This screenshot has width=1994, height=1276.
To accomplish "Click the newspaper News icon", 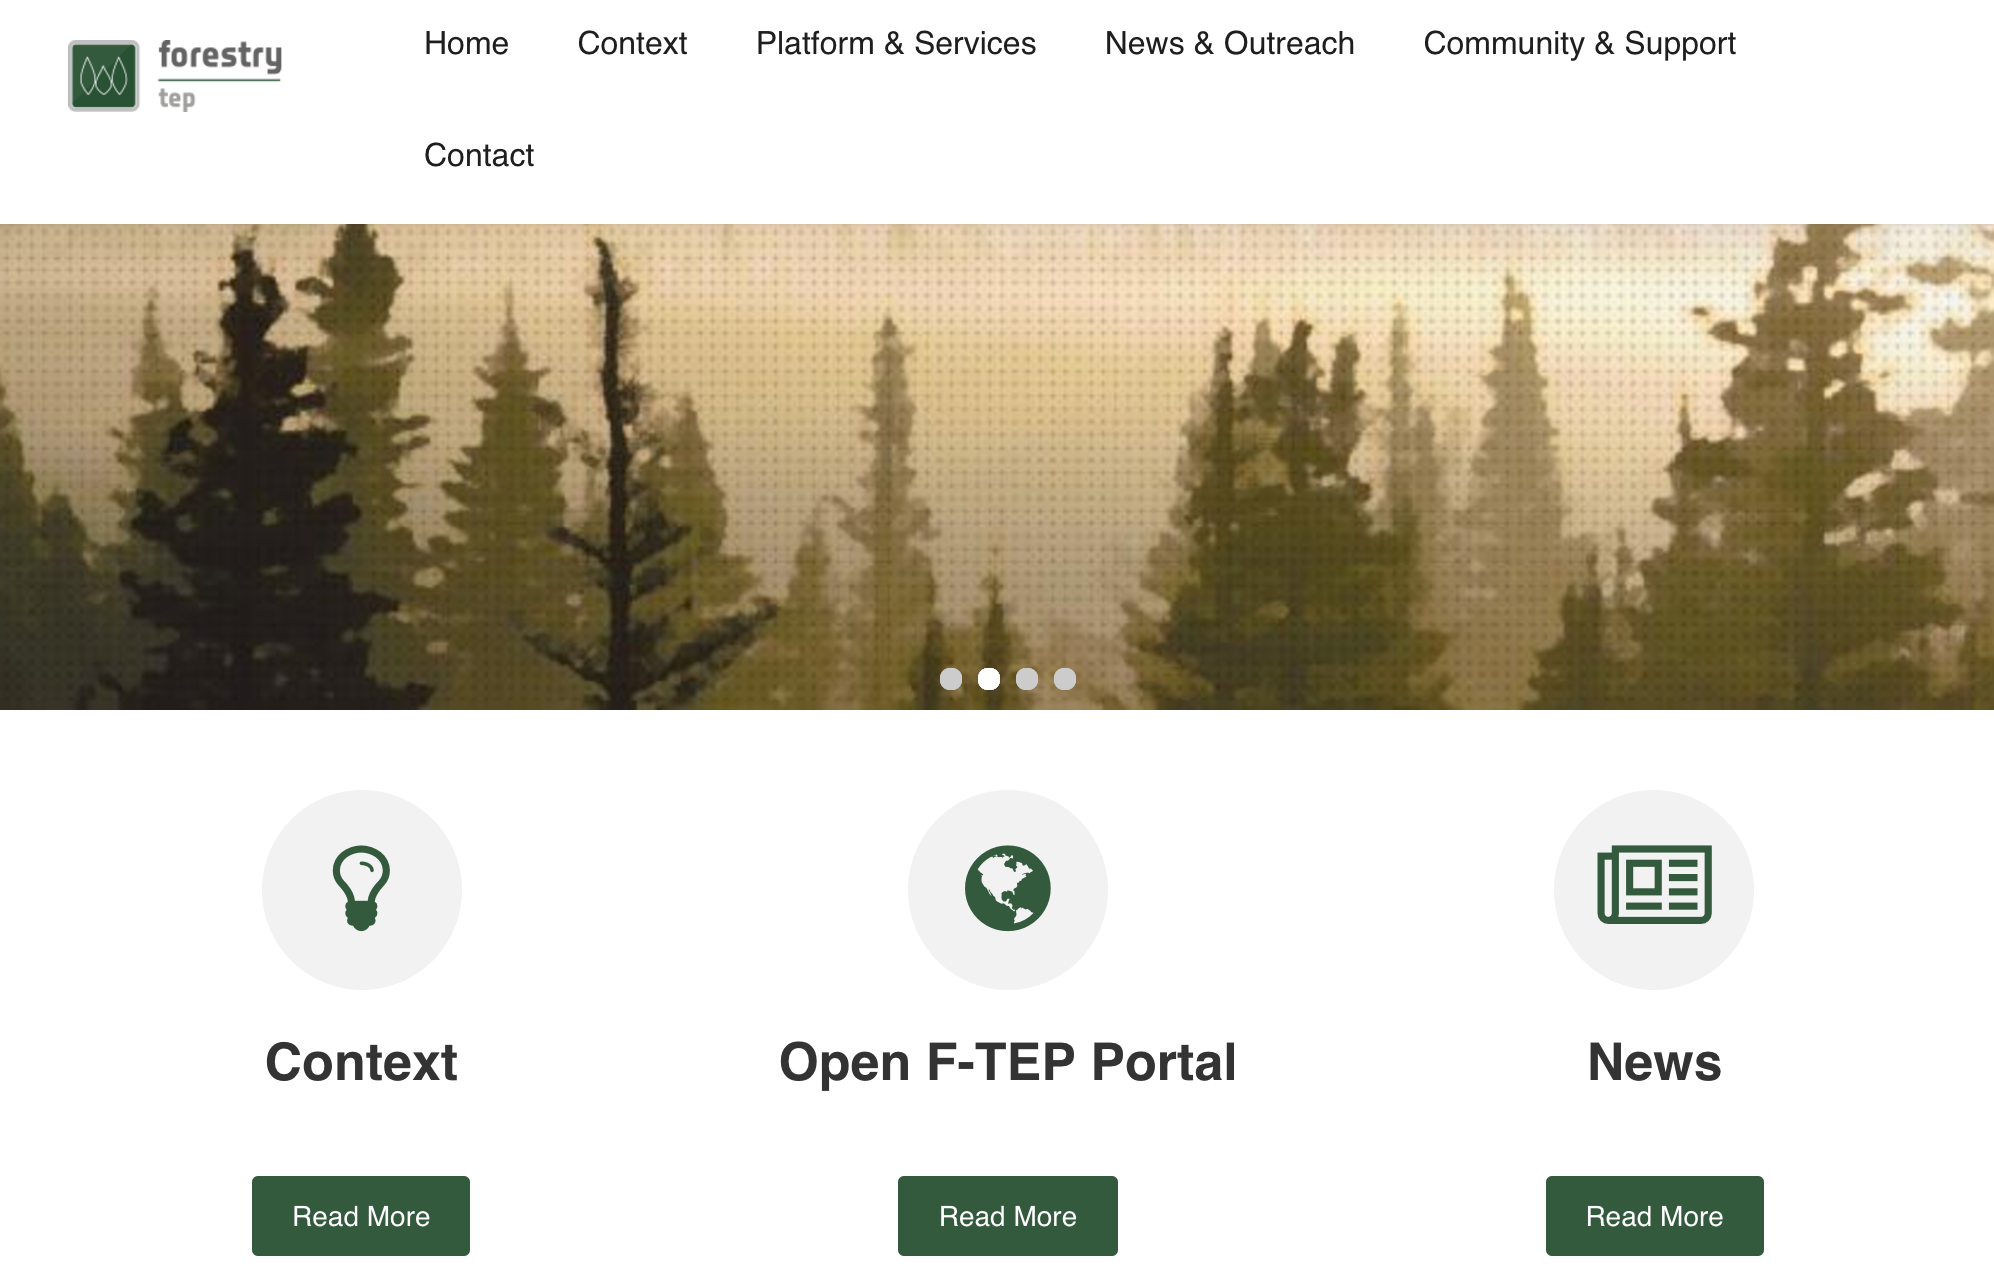I will point(1655,885).
